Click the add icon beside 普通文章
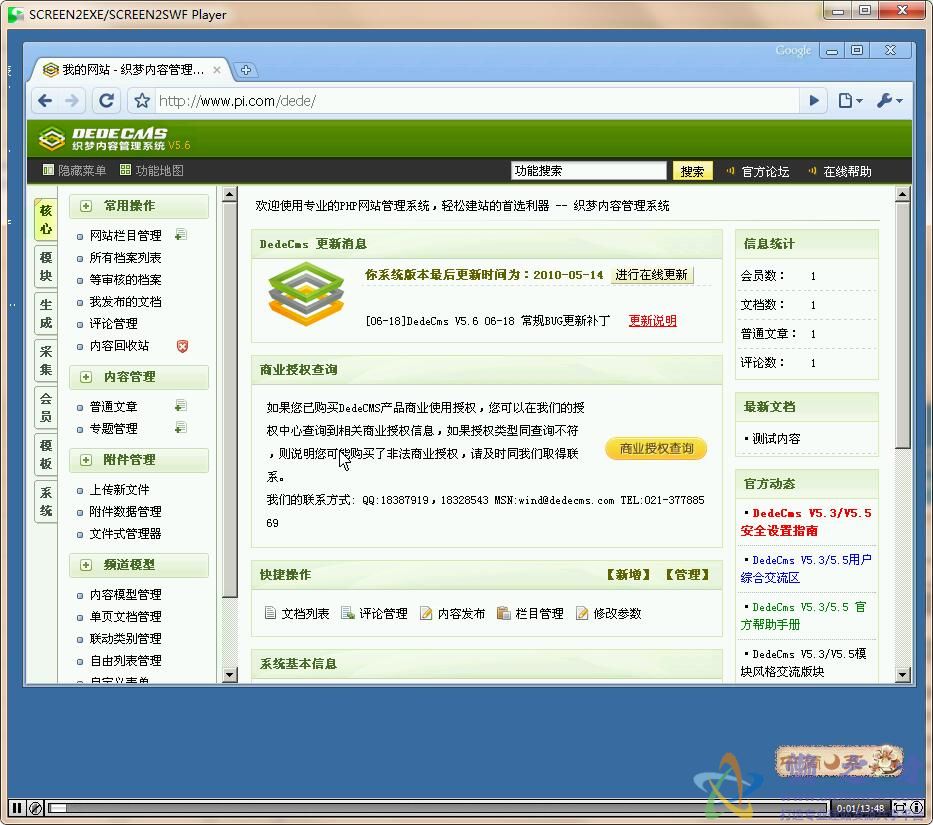 pyautogui.click(x=180, y=406)
